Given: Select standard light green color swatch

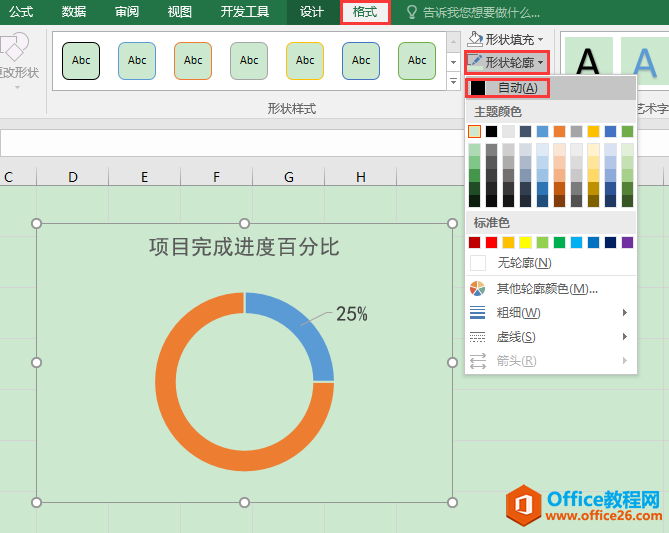Looking at the screenshot, I should coord(542,242).
